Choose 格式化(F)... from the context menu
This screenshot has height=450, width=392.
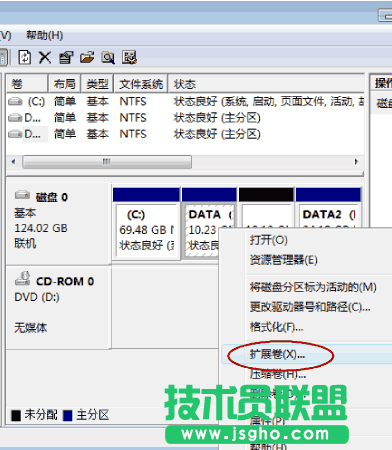[x=276, y=327]
